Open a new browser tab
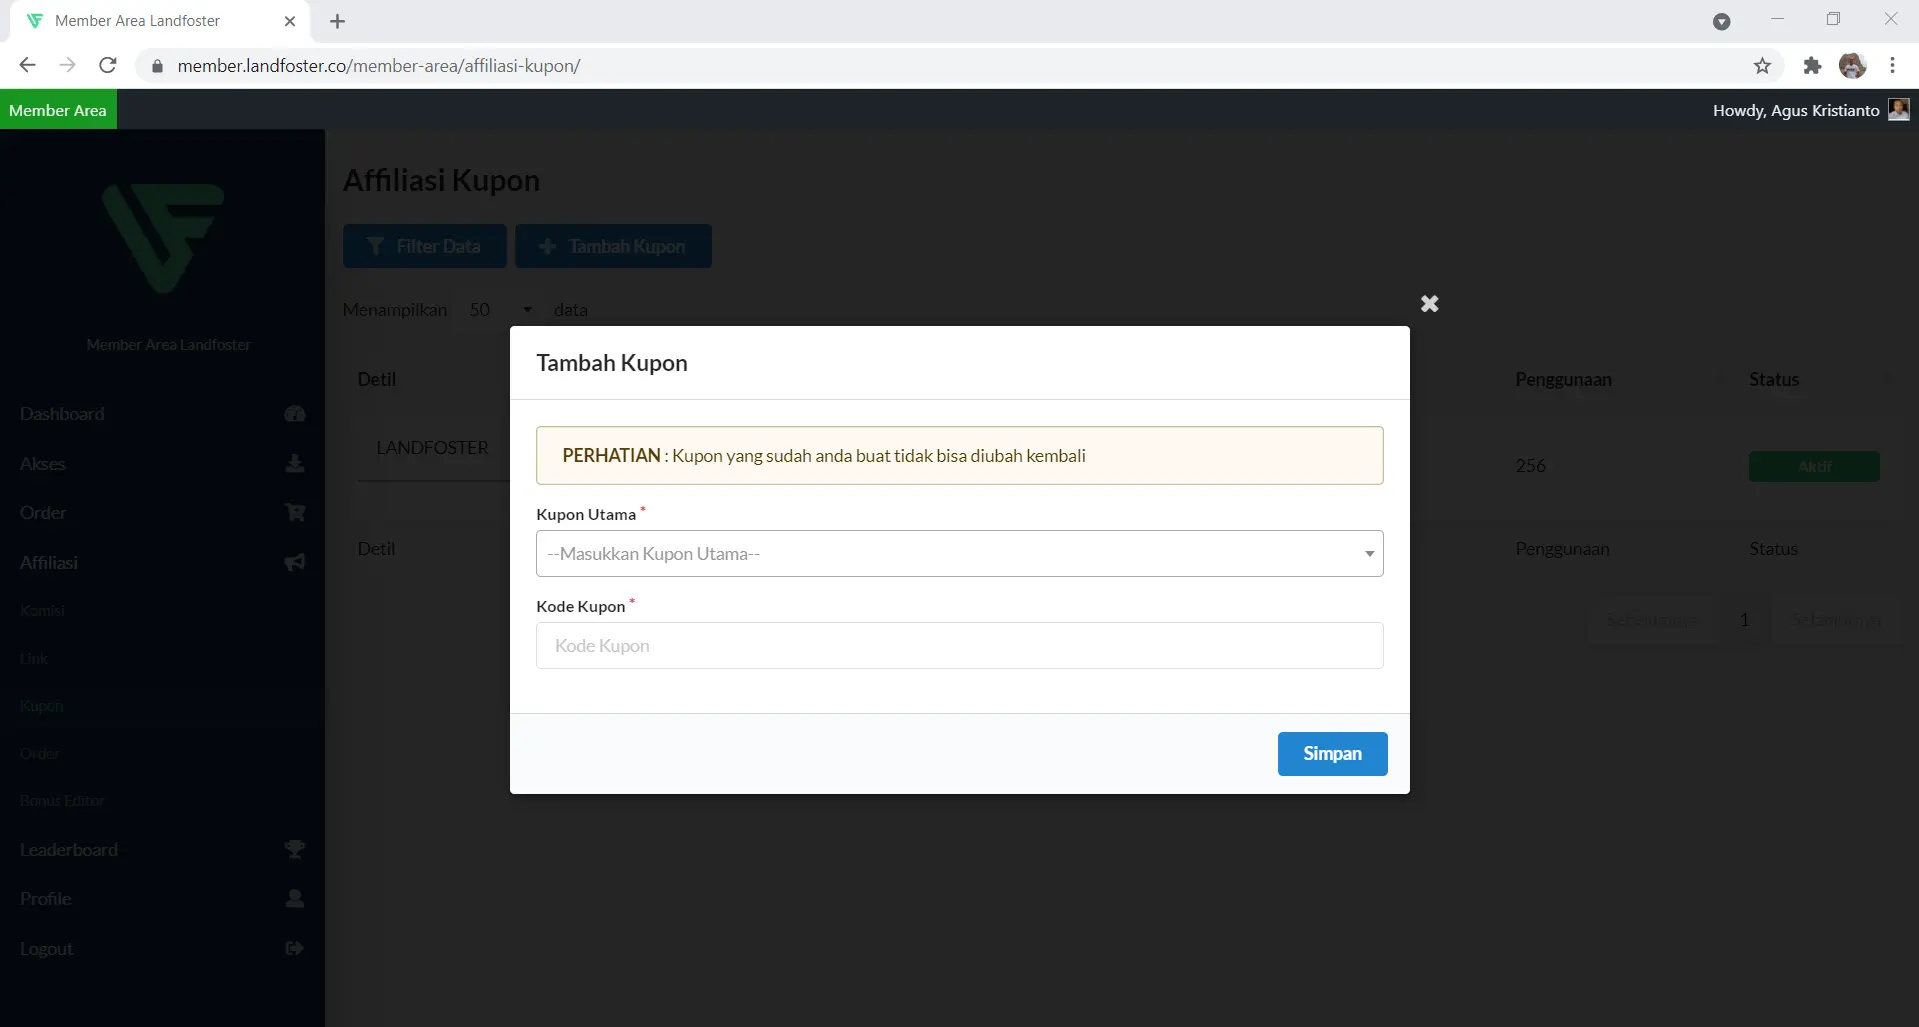 [x=338, y=21]
